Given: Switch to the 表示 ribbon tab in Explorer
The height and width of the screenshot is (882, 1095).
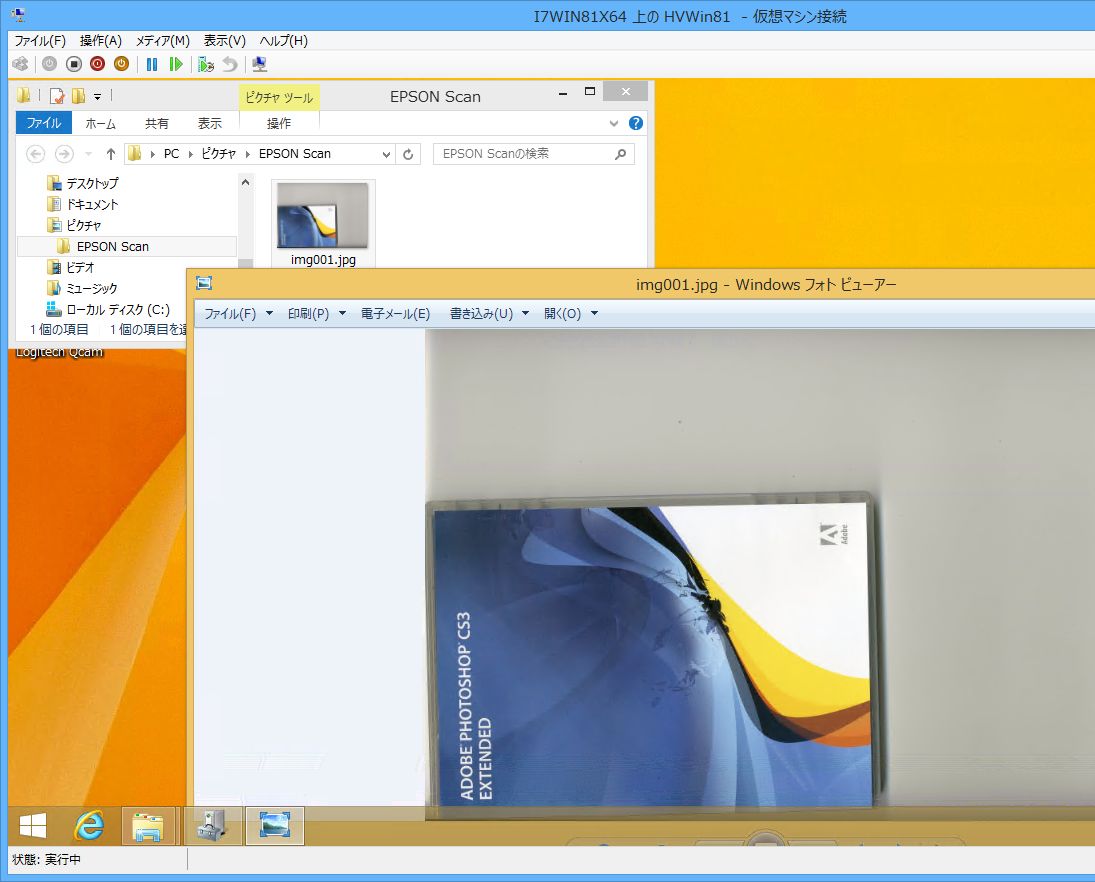Looking at the screenshot, I should coord(210,124).
